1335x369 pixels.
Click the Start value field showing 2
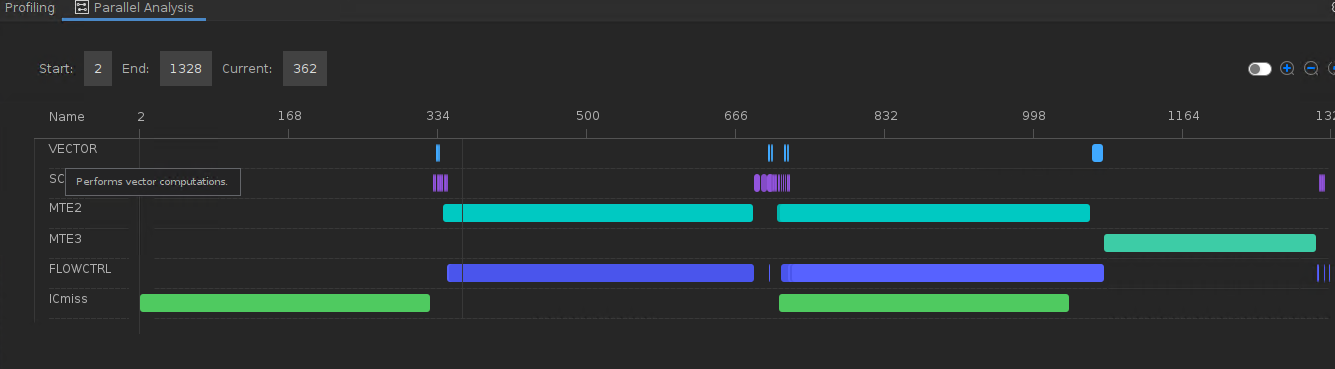tap(98, 69)
